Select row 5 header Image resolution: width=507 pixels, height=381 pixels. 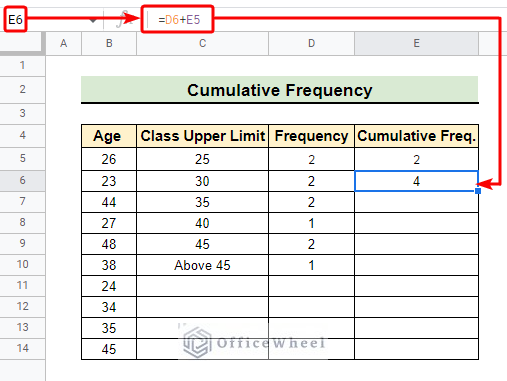point(22,158)
